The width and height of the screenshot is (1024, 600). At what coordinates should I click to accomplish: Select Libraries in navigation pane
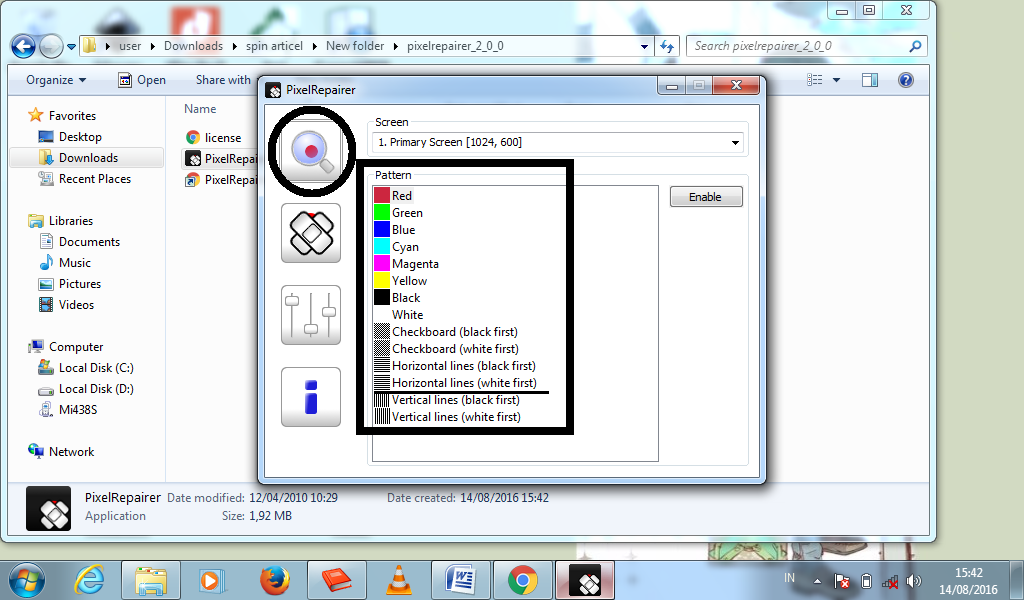click(x=61, y=221)
